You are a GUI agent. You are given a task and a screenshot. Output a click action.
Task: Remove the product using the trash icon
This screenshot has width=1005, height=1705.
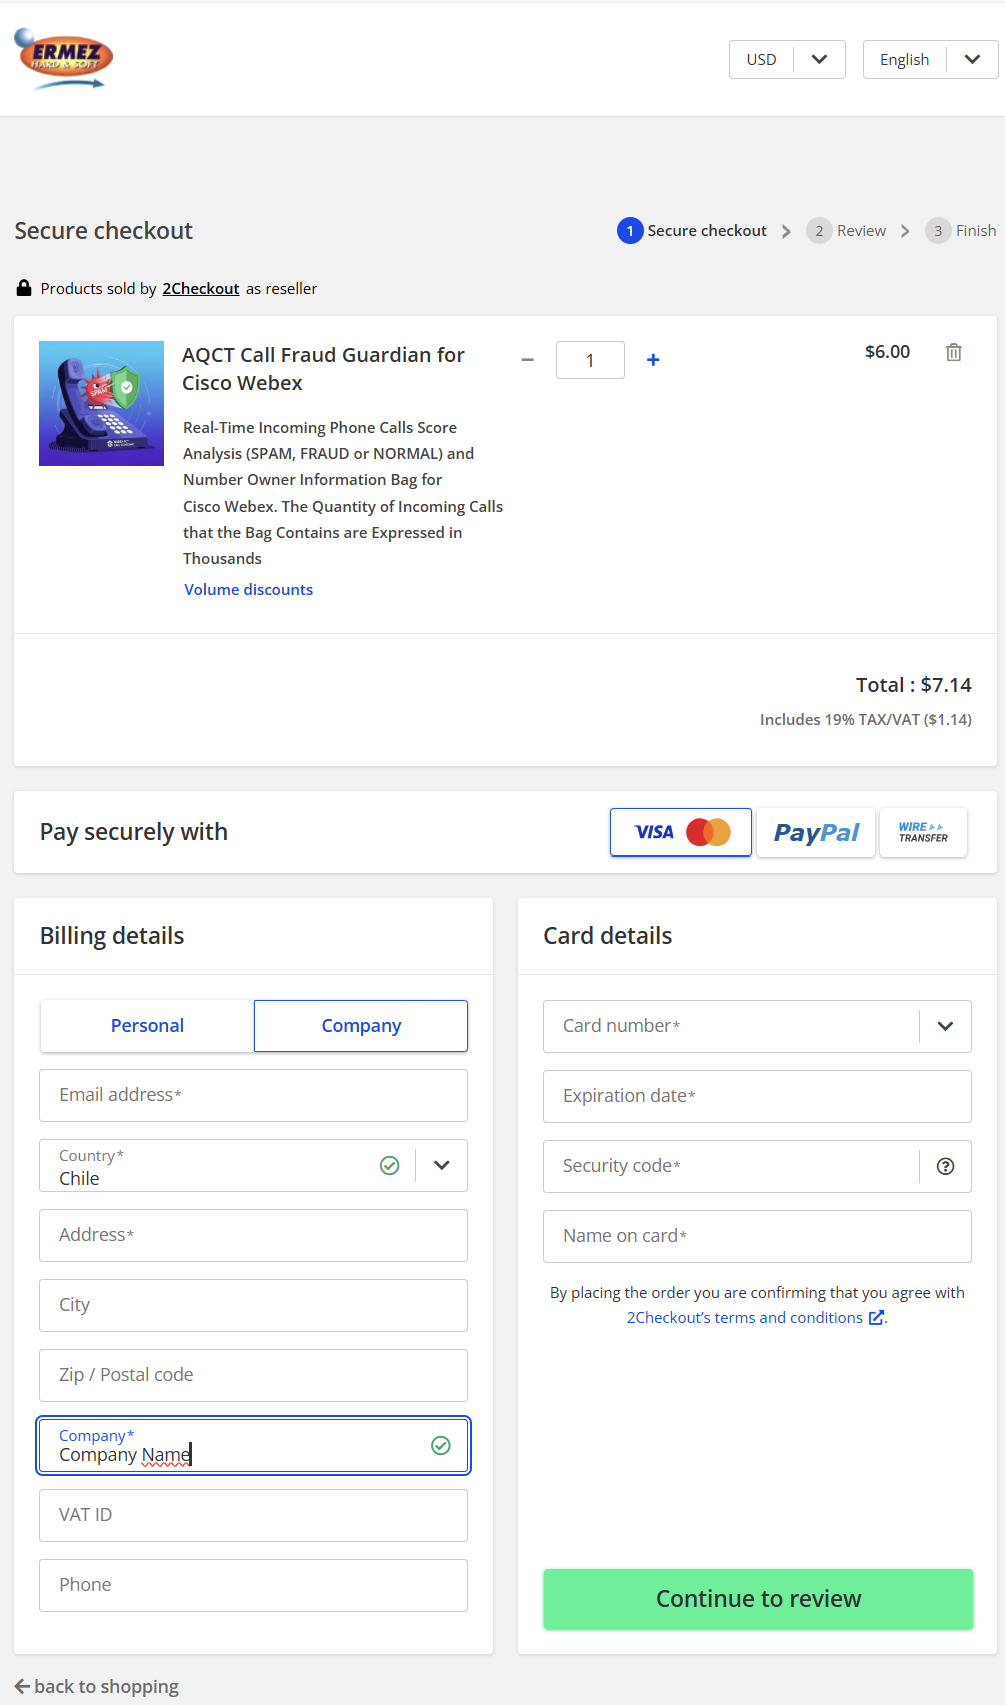tap(953, 352)
